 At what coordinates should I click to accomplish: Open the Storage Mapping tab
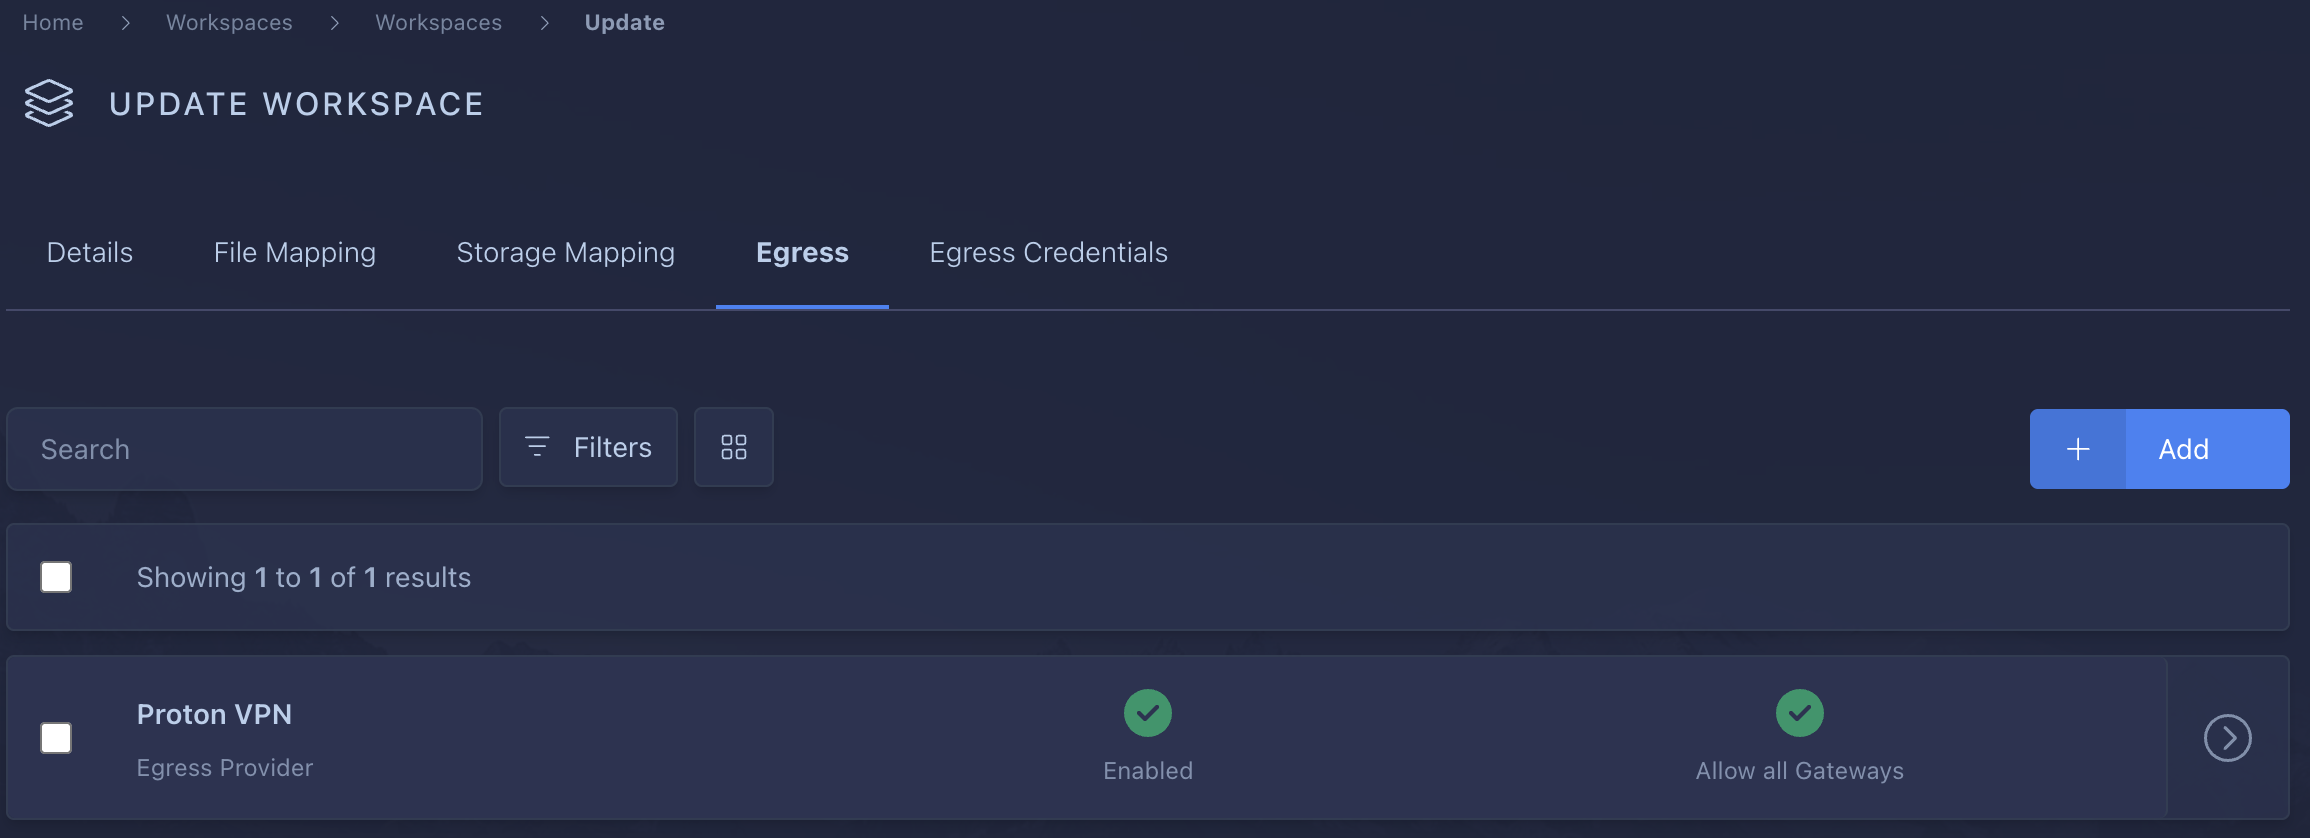point(565,252)
